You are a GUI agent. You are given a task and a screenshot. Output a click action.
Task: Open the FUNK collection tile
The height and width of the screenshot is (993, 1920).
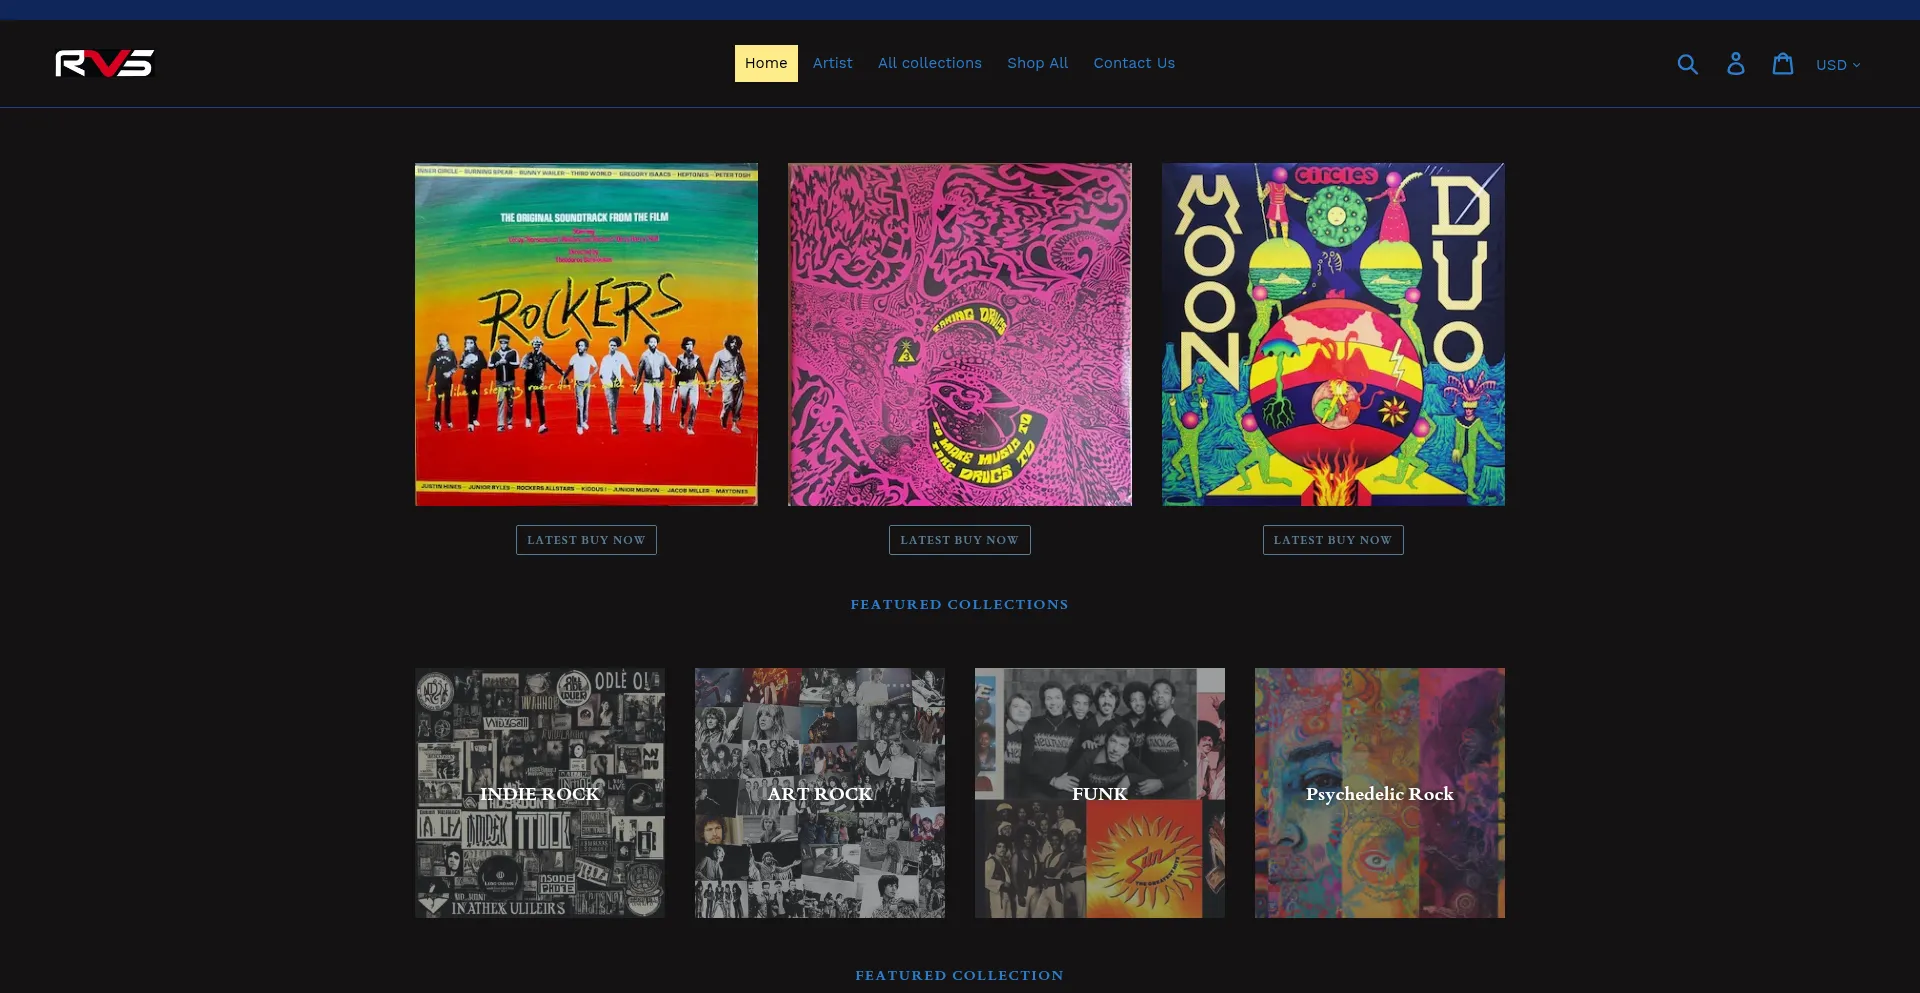(1100, 793)
